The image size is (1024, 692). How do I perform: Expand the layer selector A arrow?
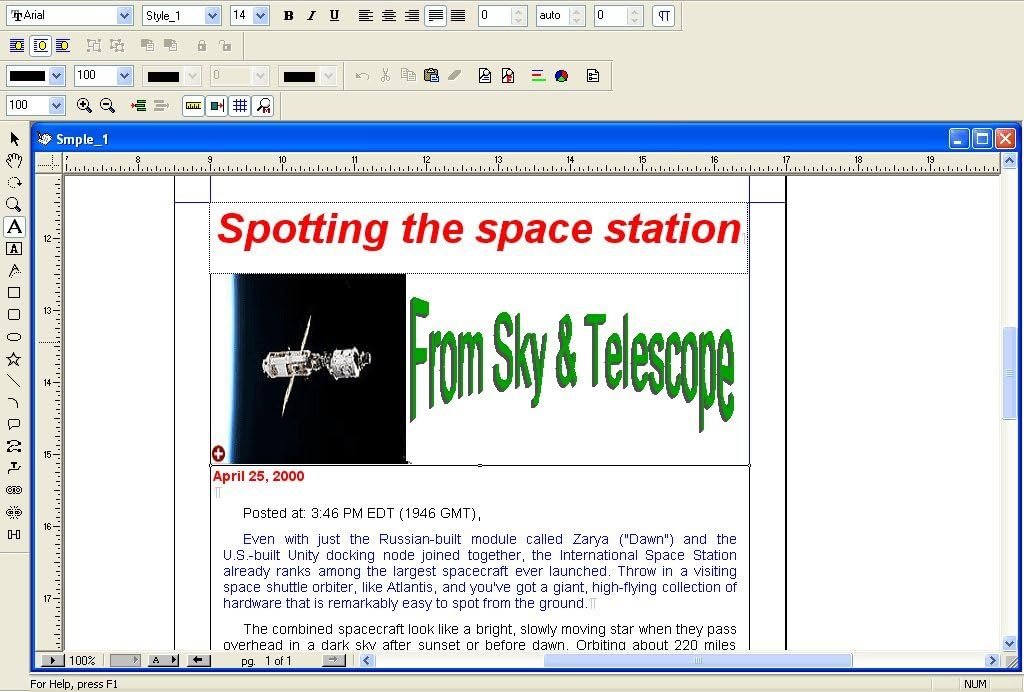click(x=172, y=660)
